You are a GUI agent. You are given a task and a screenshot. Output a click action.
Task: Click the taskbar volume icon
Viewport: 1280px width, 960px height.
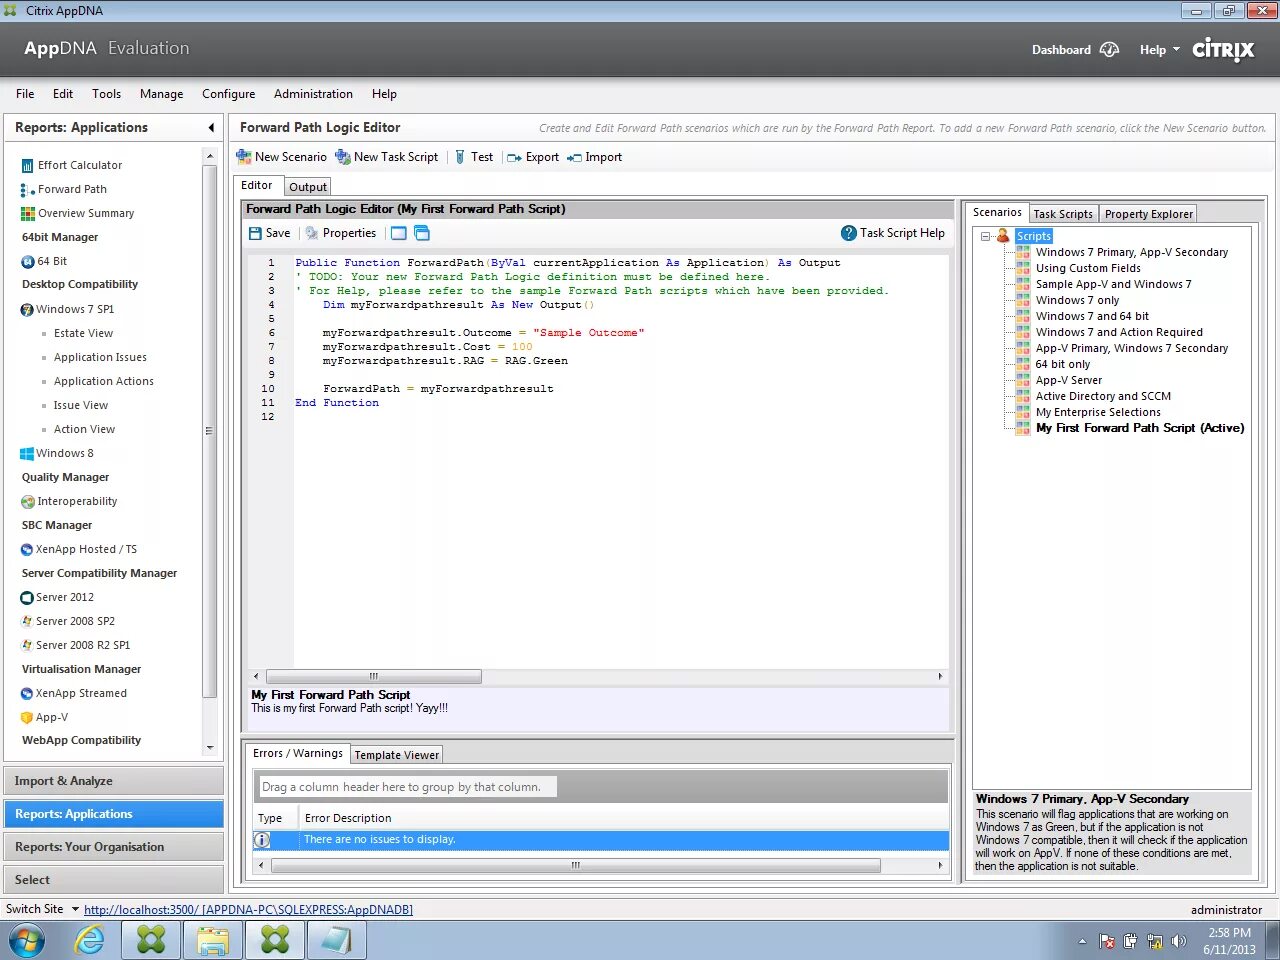coord(1179,941)
